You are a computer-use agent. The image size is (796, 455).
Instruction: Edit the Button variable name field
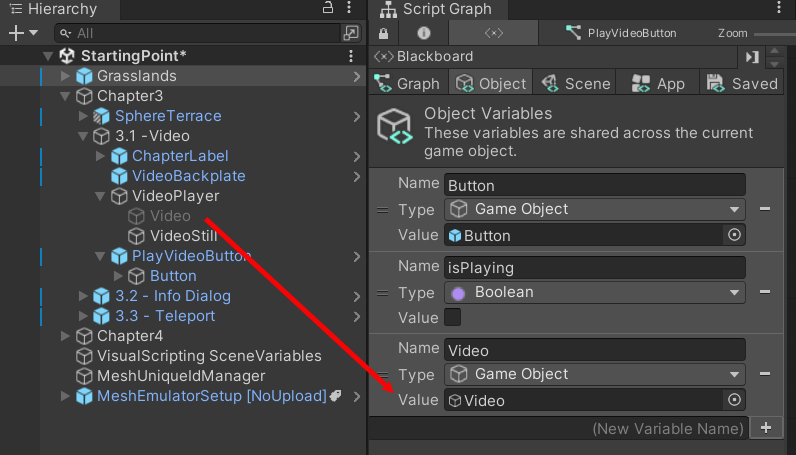coord(595,185)
